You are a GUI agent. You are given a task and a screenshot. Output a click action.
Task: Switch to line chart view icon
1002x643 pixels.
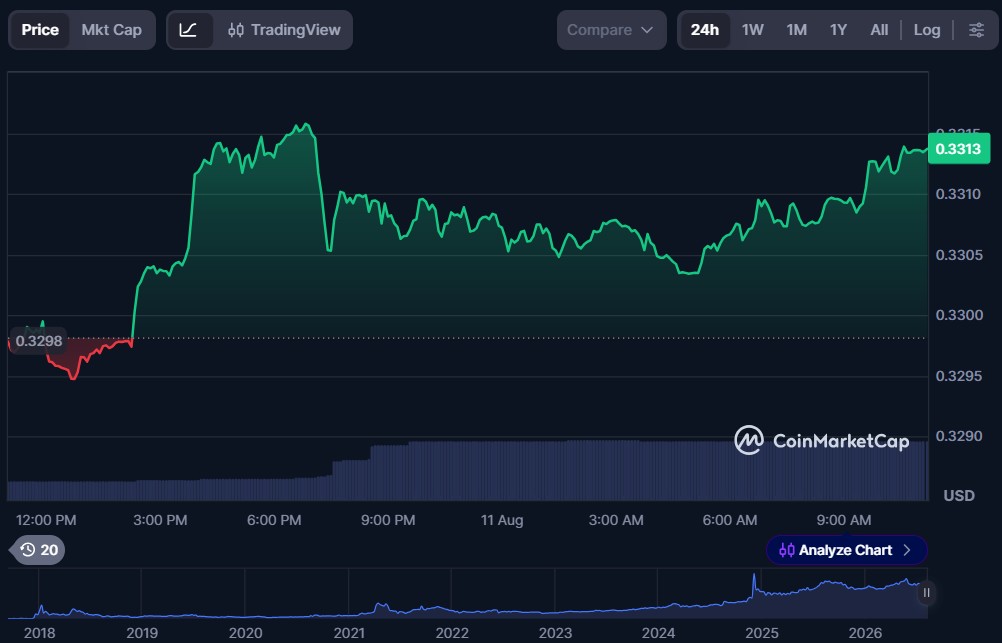coord(189,30)
